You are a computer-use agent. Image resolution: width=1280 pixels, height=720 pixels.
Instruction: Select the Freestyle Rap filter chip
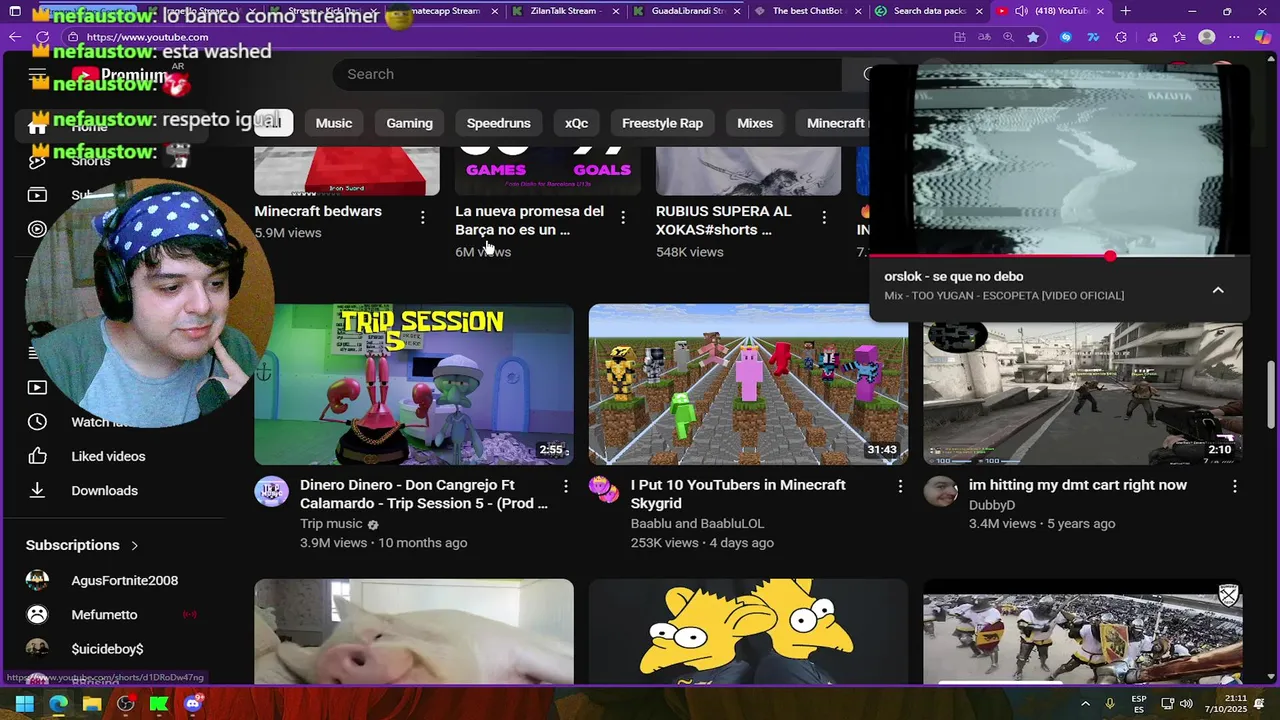(662, 123)
